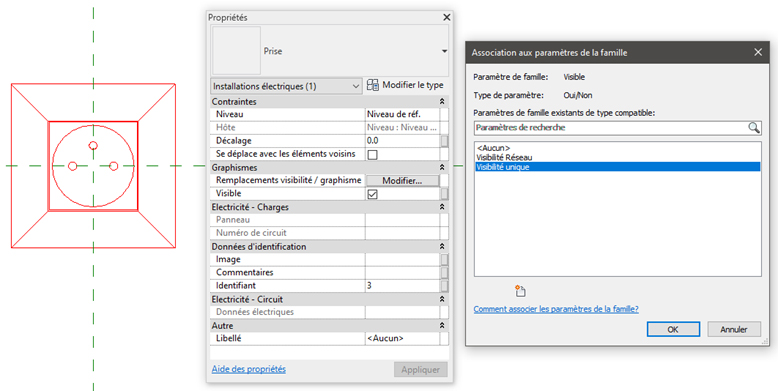
Task: Uncheck the Visible checkbox
Action: tap(372, 194)
